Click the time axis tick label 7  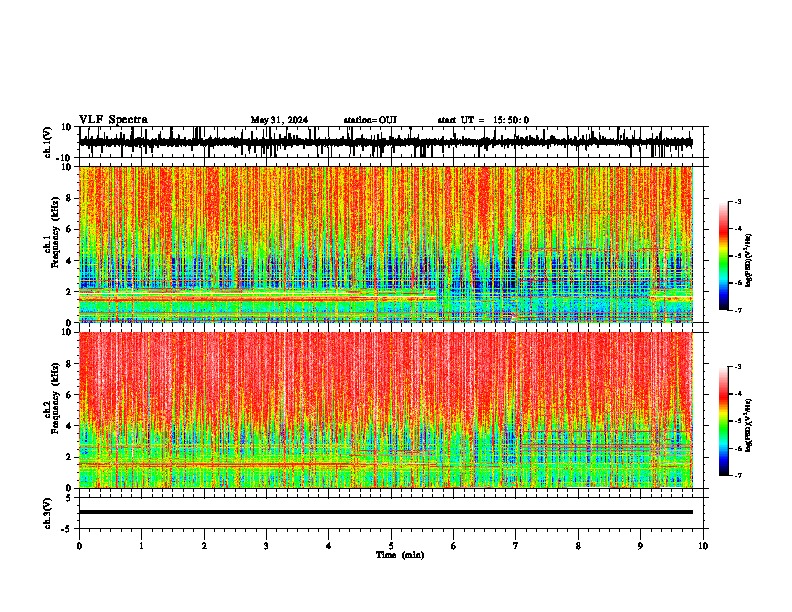pos(516,545)
